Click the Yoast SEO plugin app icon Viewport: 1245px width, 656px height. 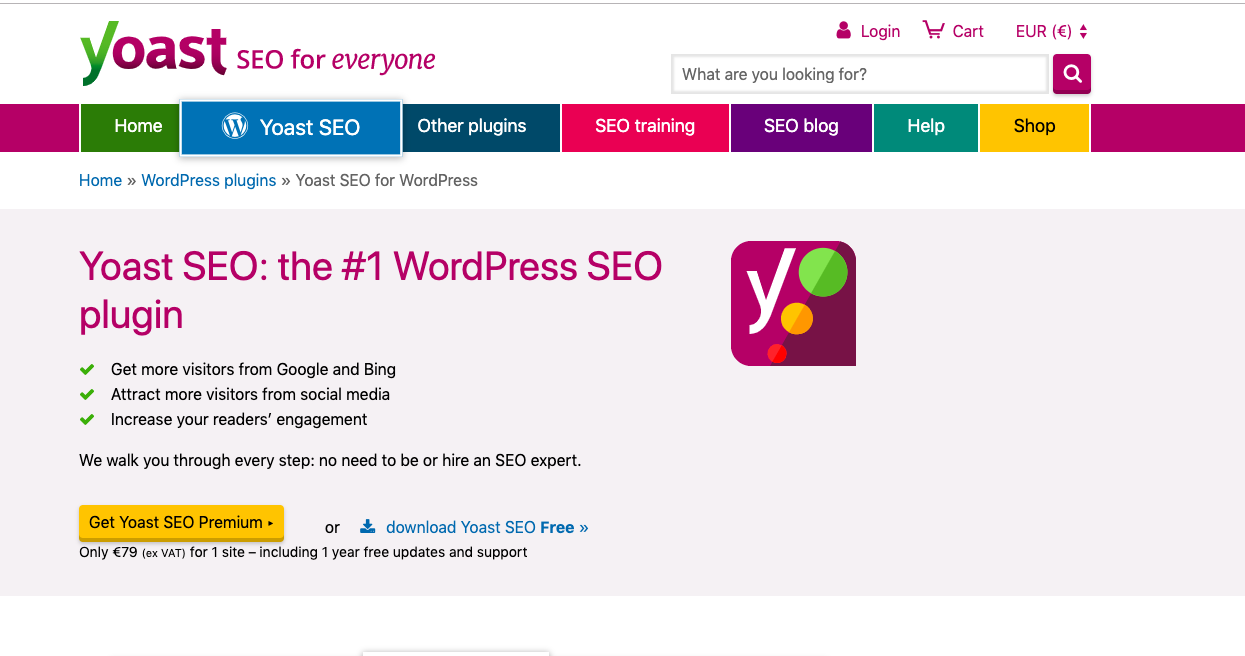[792, 303]
